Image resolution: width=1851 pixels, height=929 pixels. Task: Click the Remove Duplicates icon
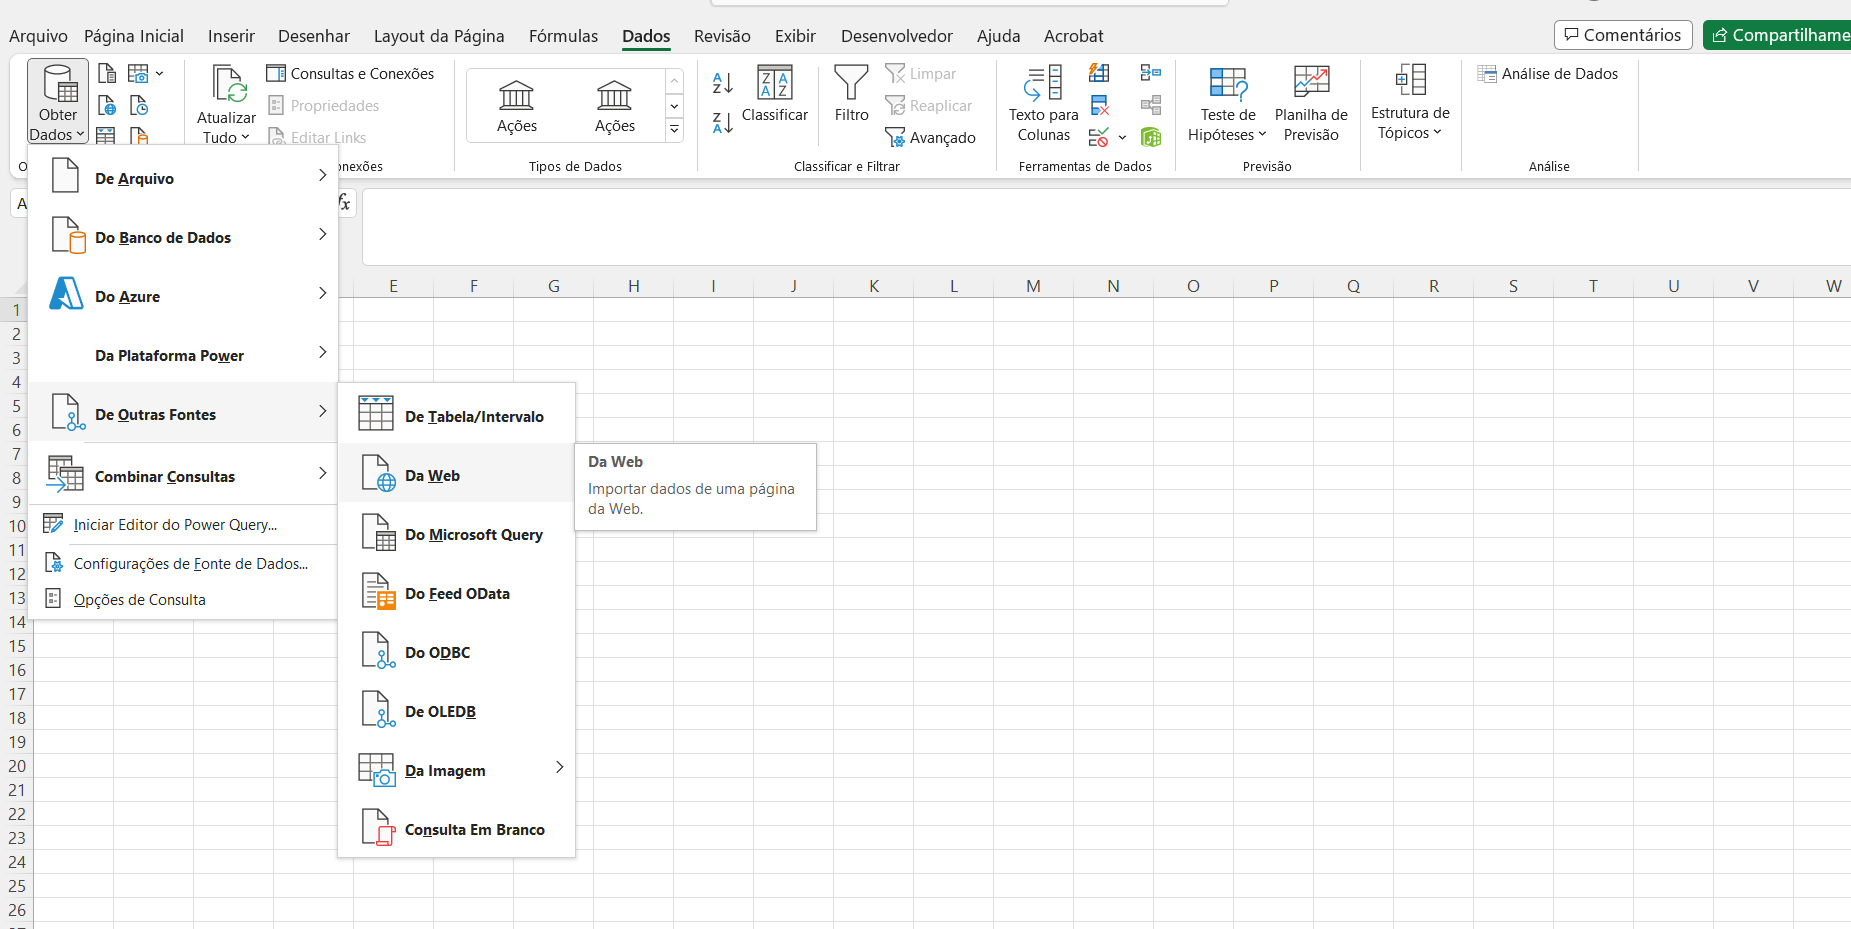(x=1099, y=105)
